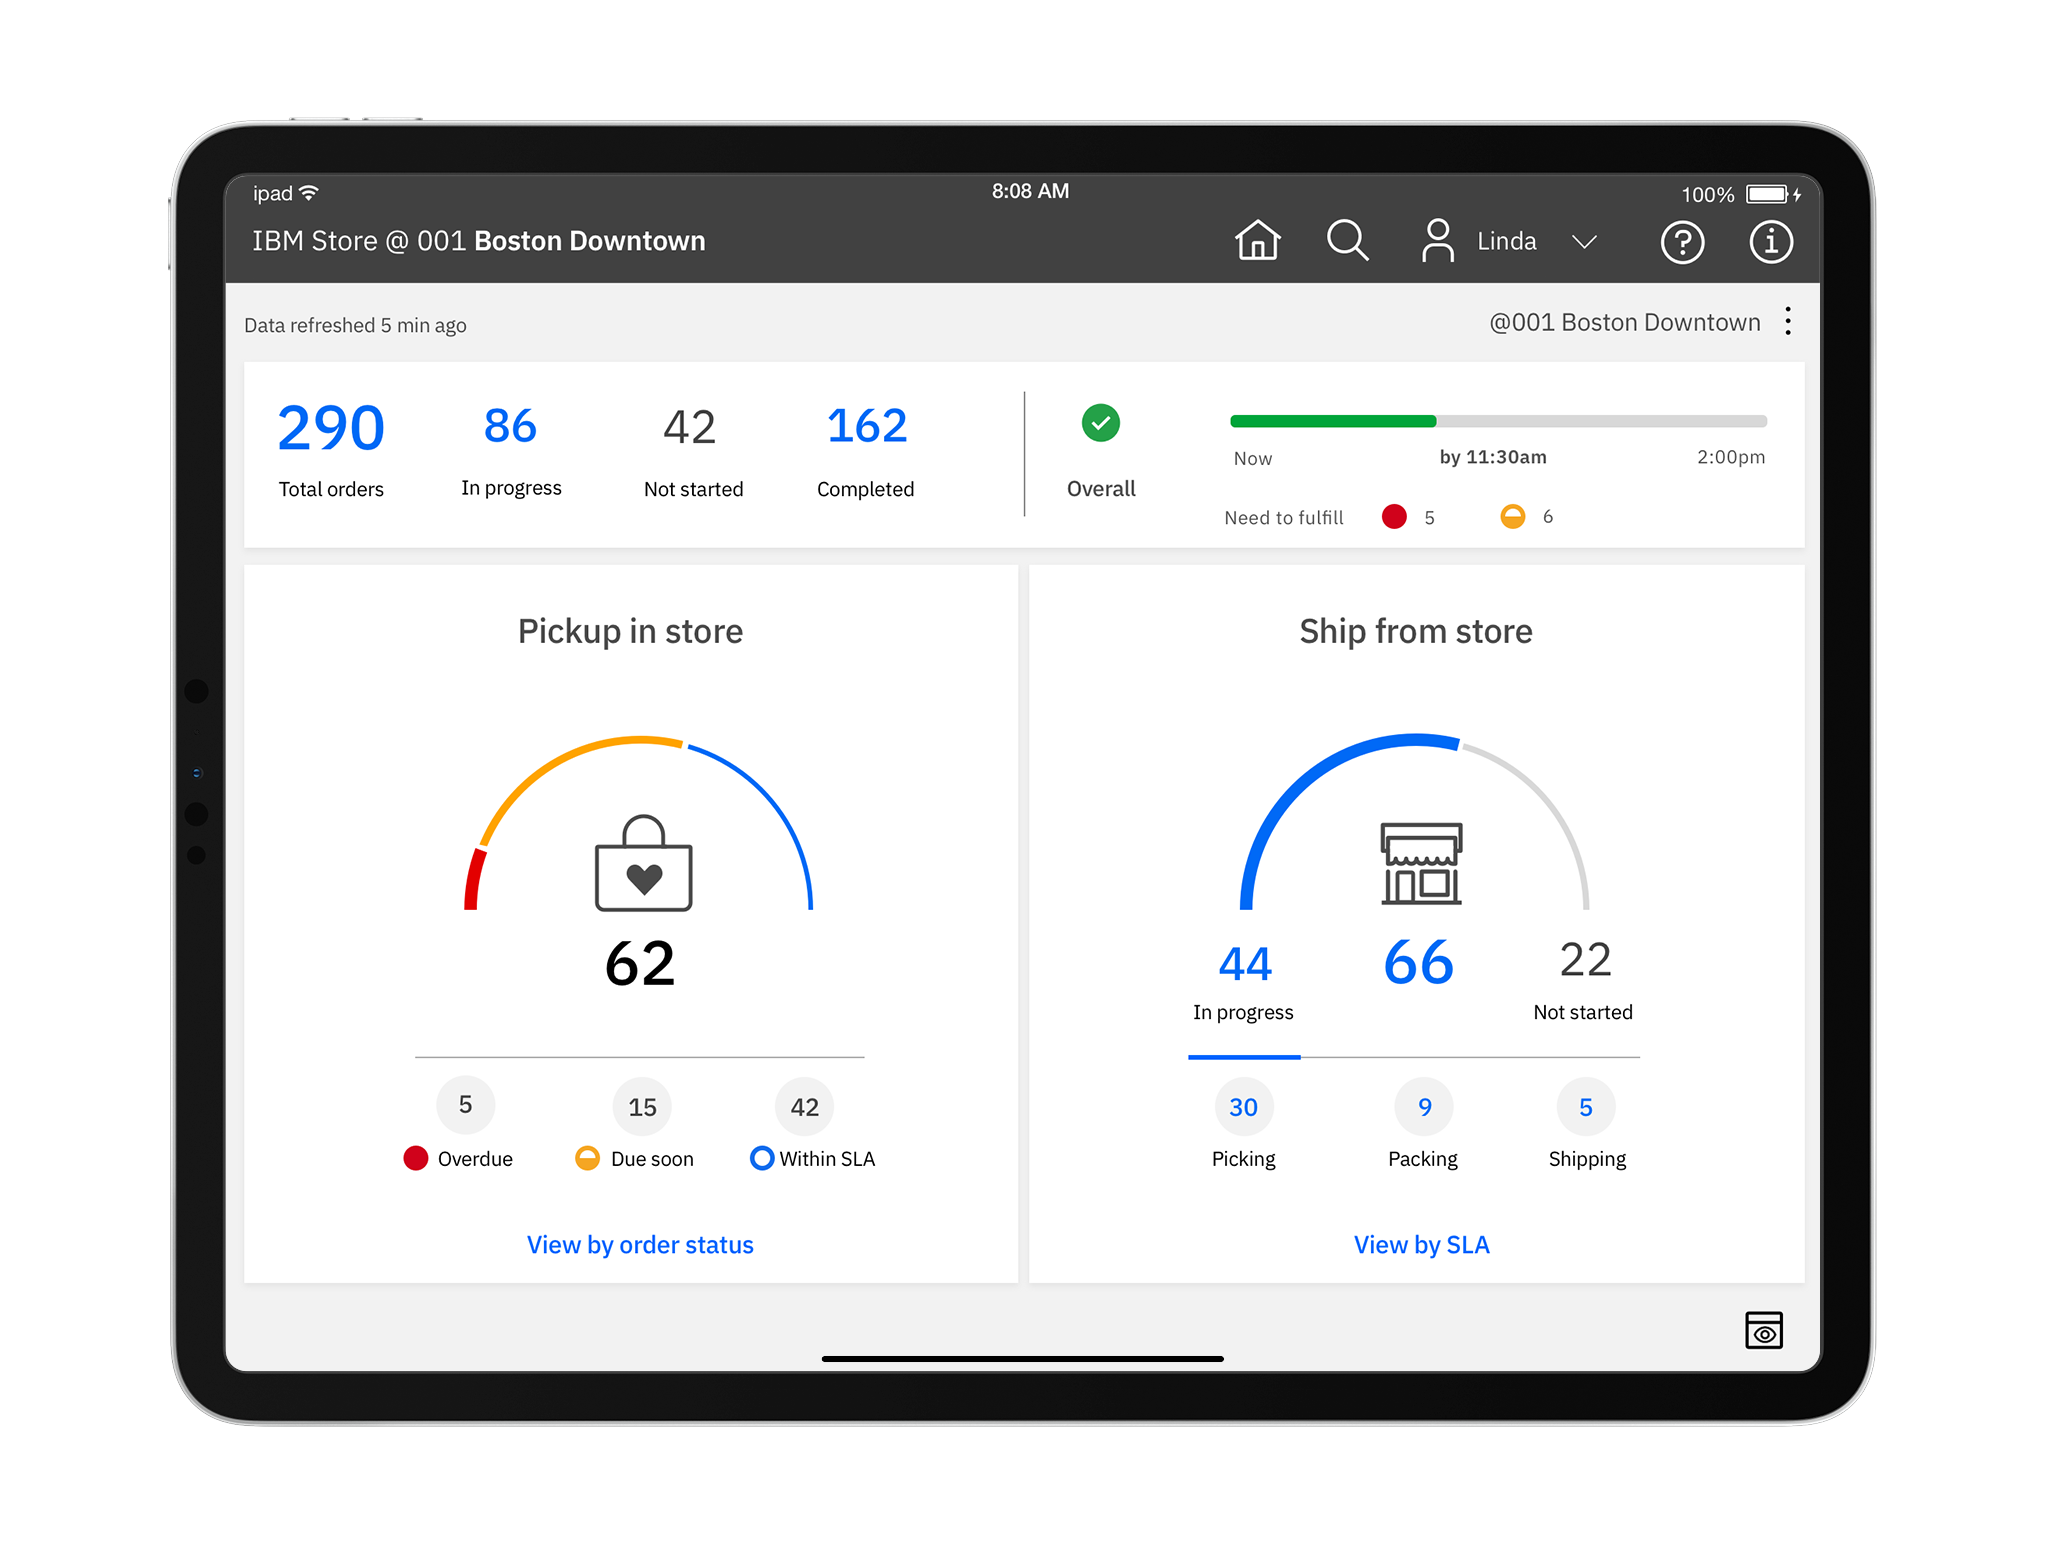
Task: Open the three-dot menu beside @001 Boston Downtown
Action: pos(1788,321)
